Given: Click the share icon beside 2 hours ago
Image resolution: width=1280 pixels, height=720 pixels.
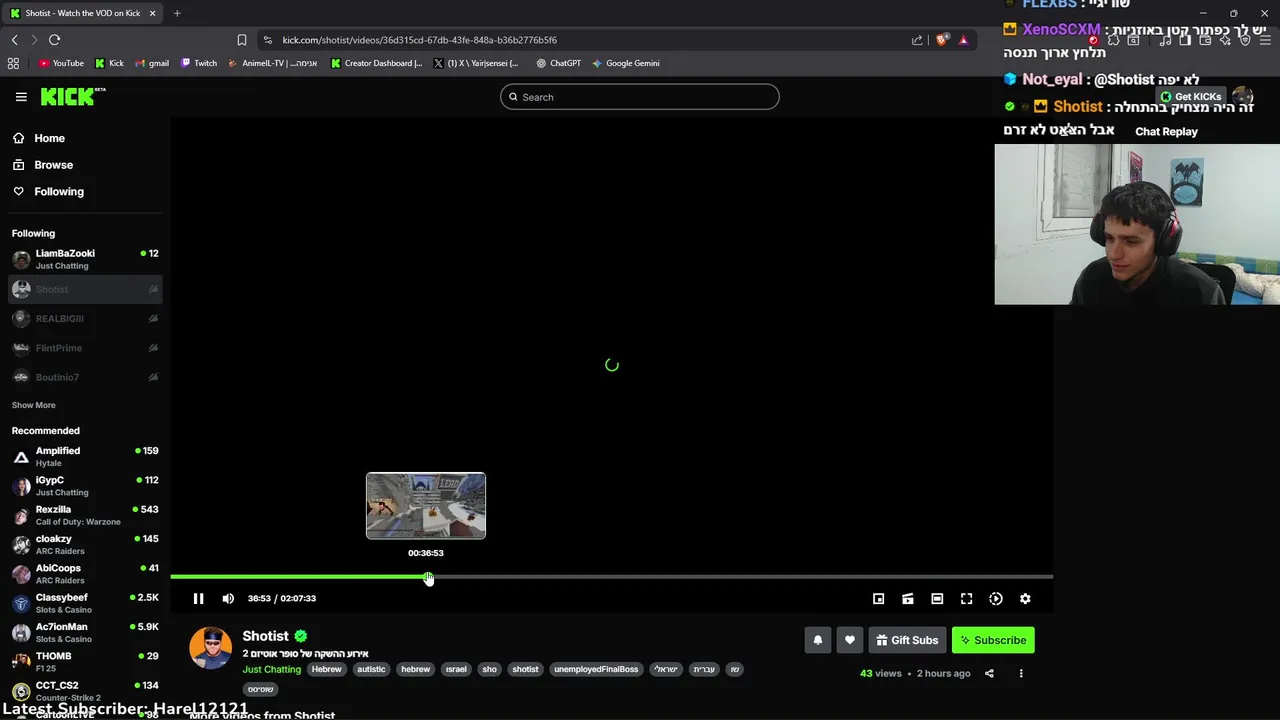Looking at the screenshot, I should (989, 673).
